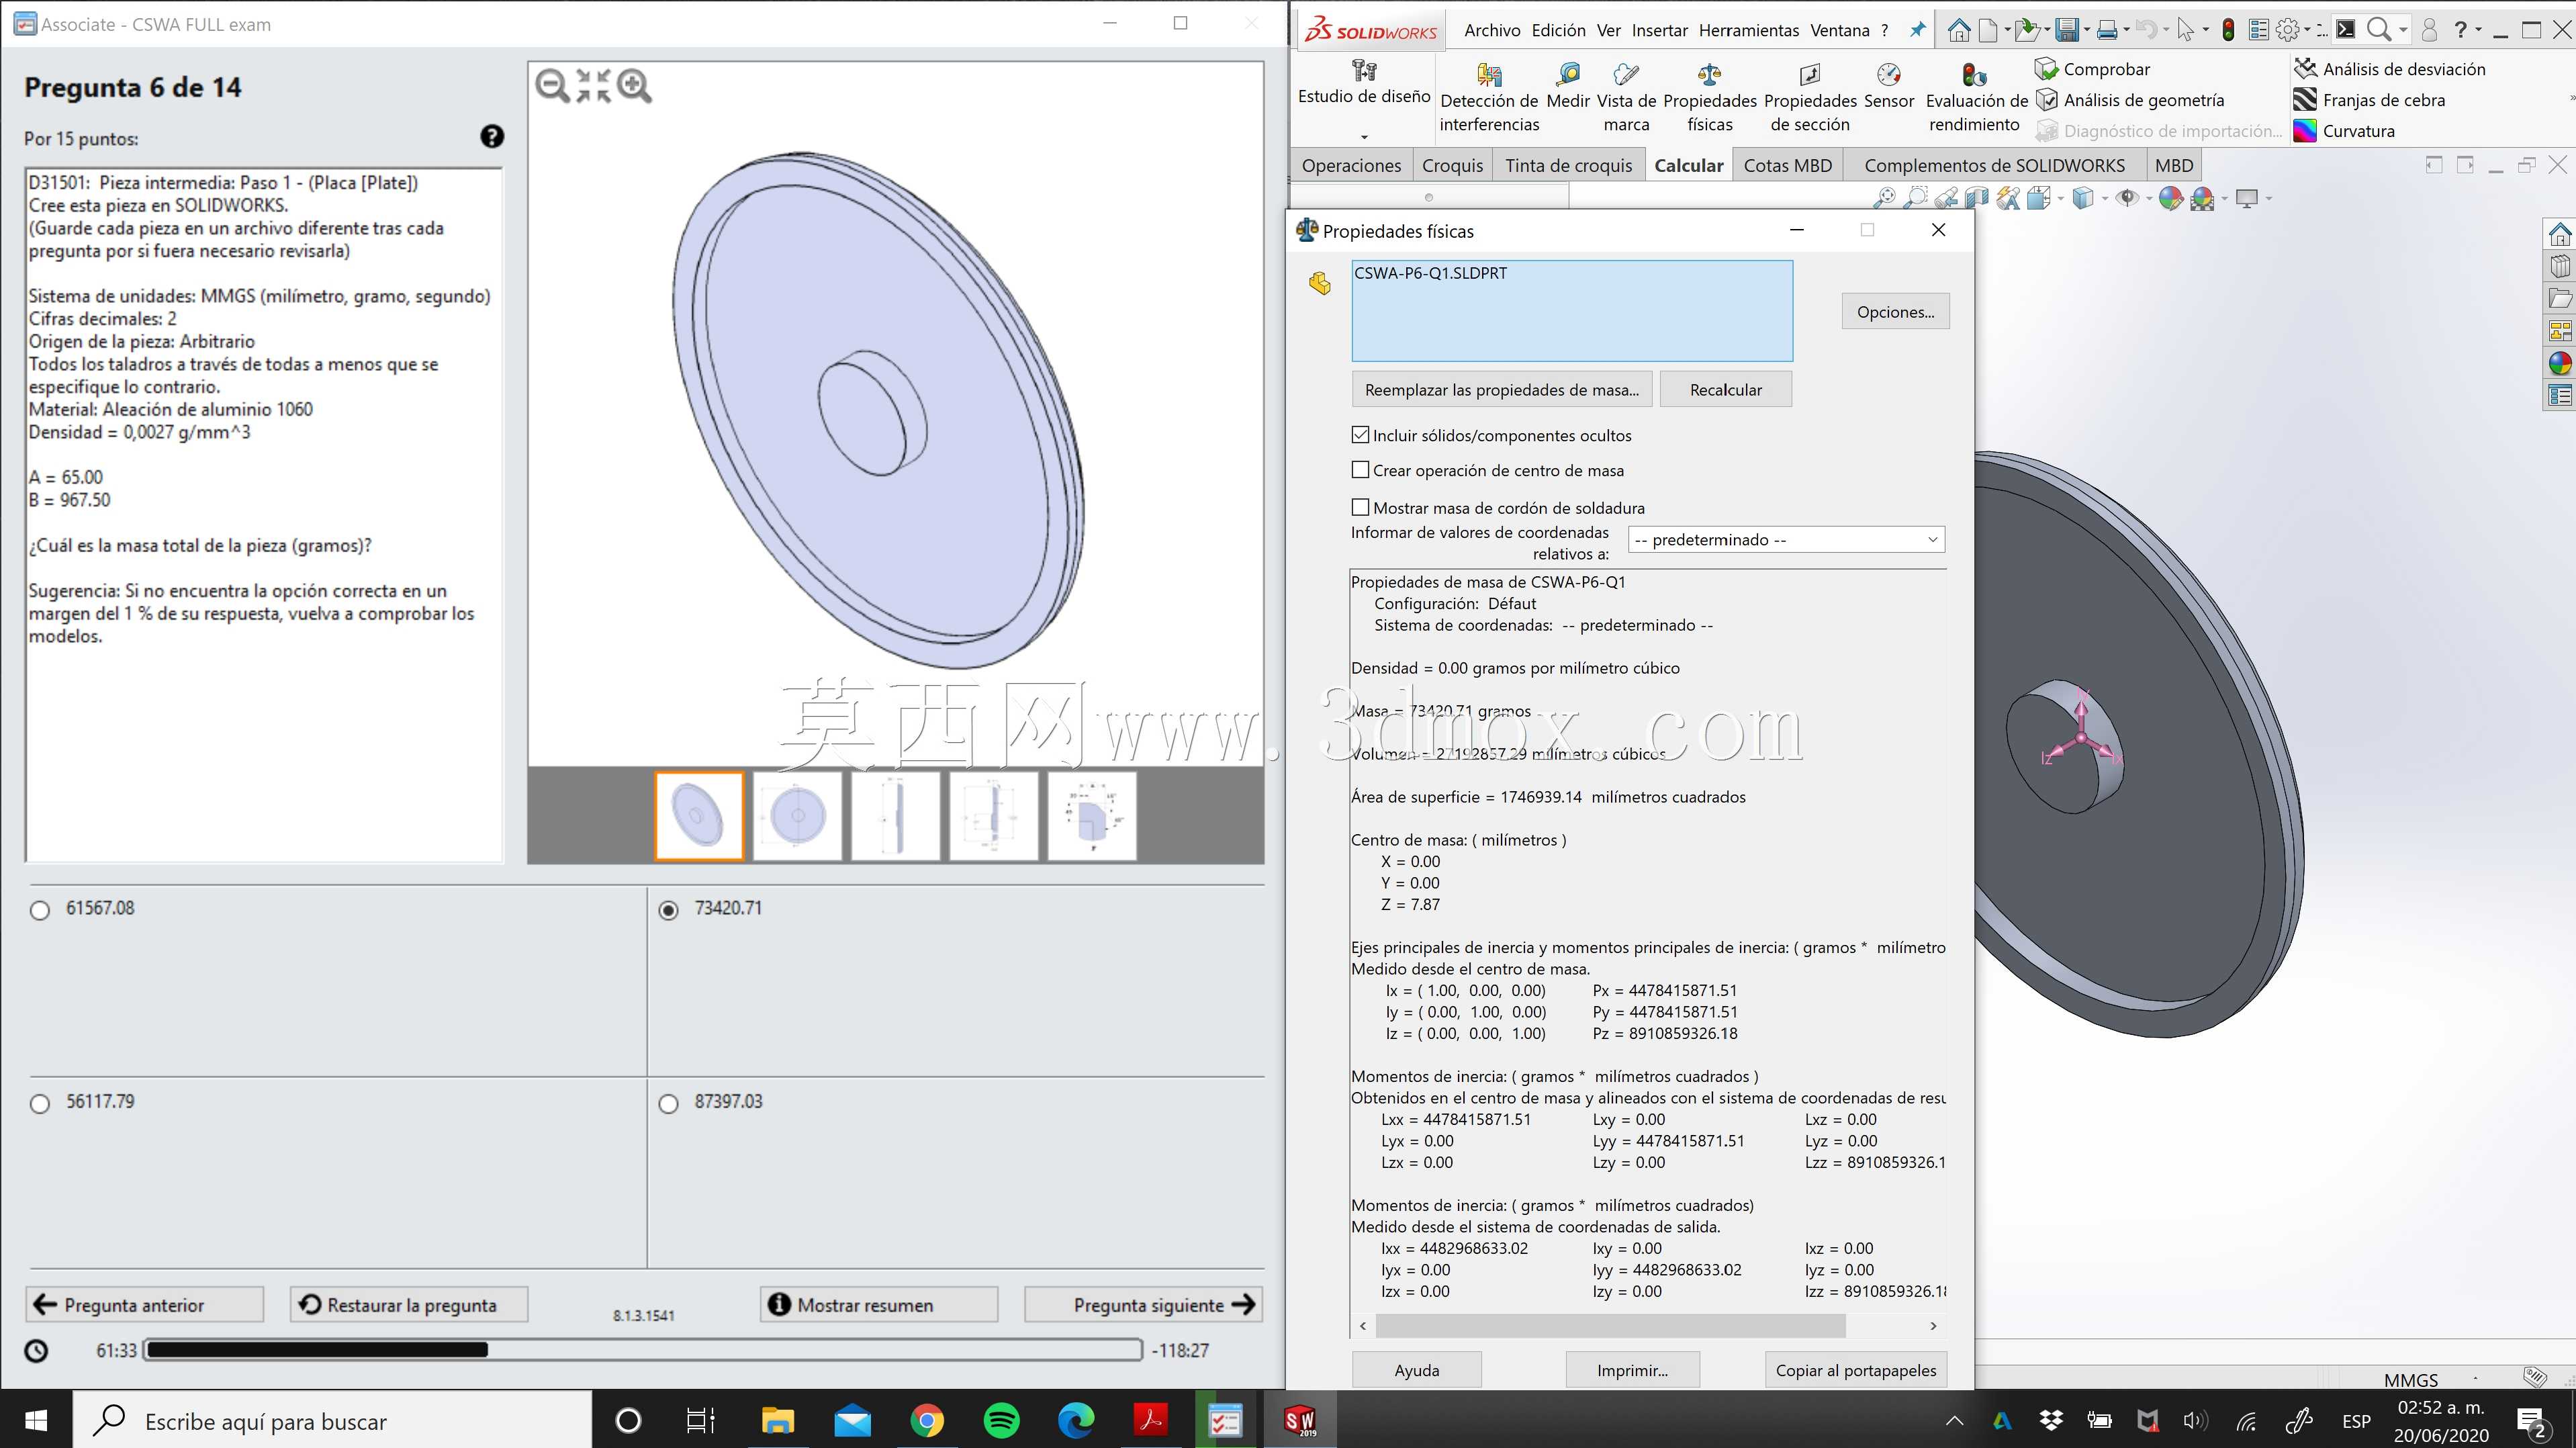Toggle Incluir sólidos/componentes ocultos checkbox
The height and width of the screenshot is (1448, 2576).
(x=1360, y=435)
